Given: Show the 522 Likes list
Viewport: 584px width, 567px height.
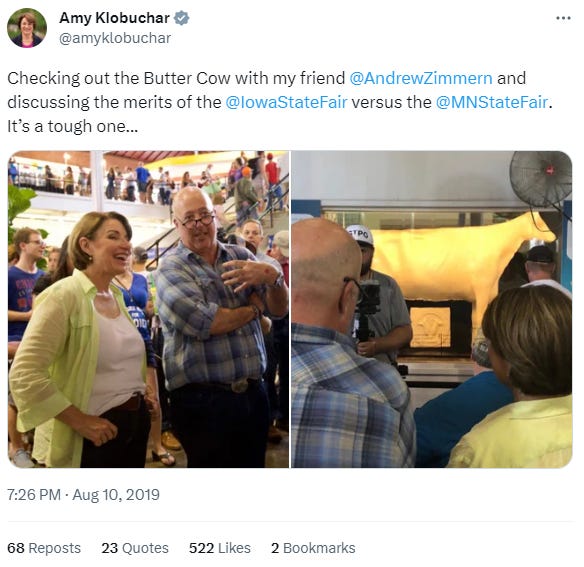Looking at the screenshot, I should (x=220, y=548).
